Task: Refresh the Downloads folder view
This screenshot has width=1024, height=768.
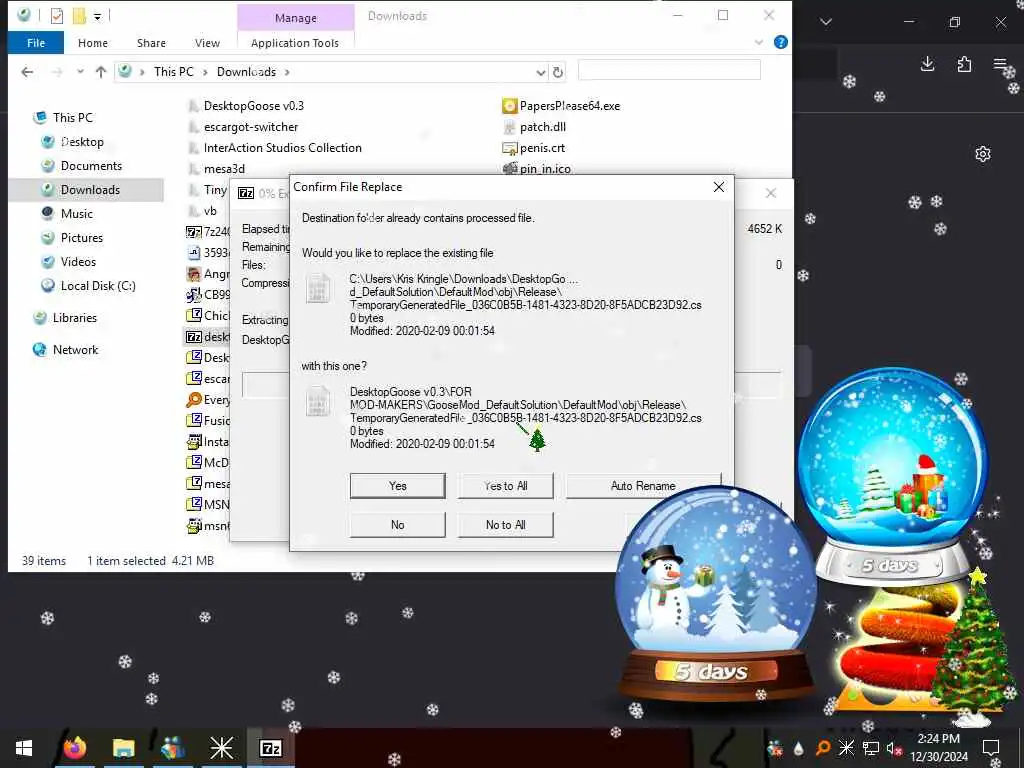Action: (x=558, y=72)
